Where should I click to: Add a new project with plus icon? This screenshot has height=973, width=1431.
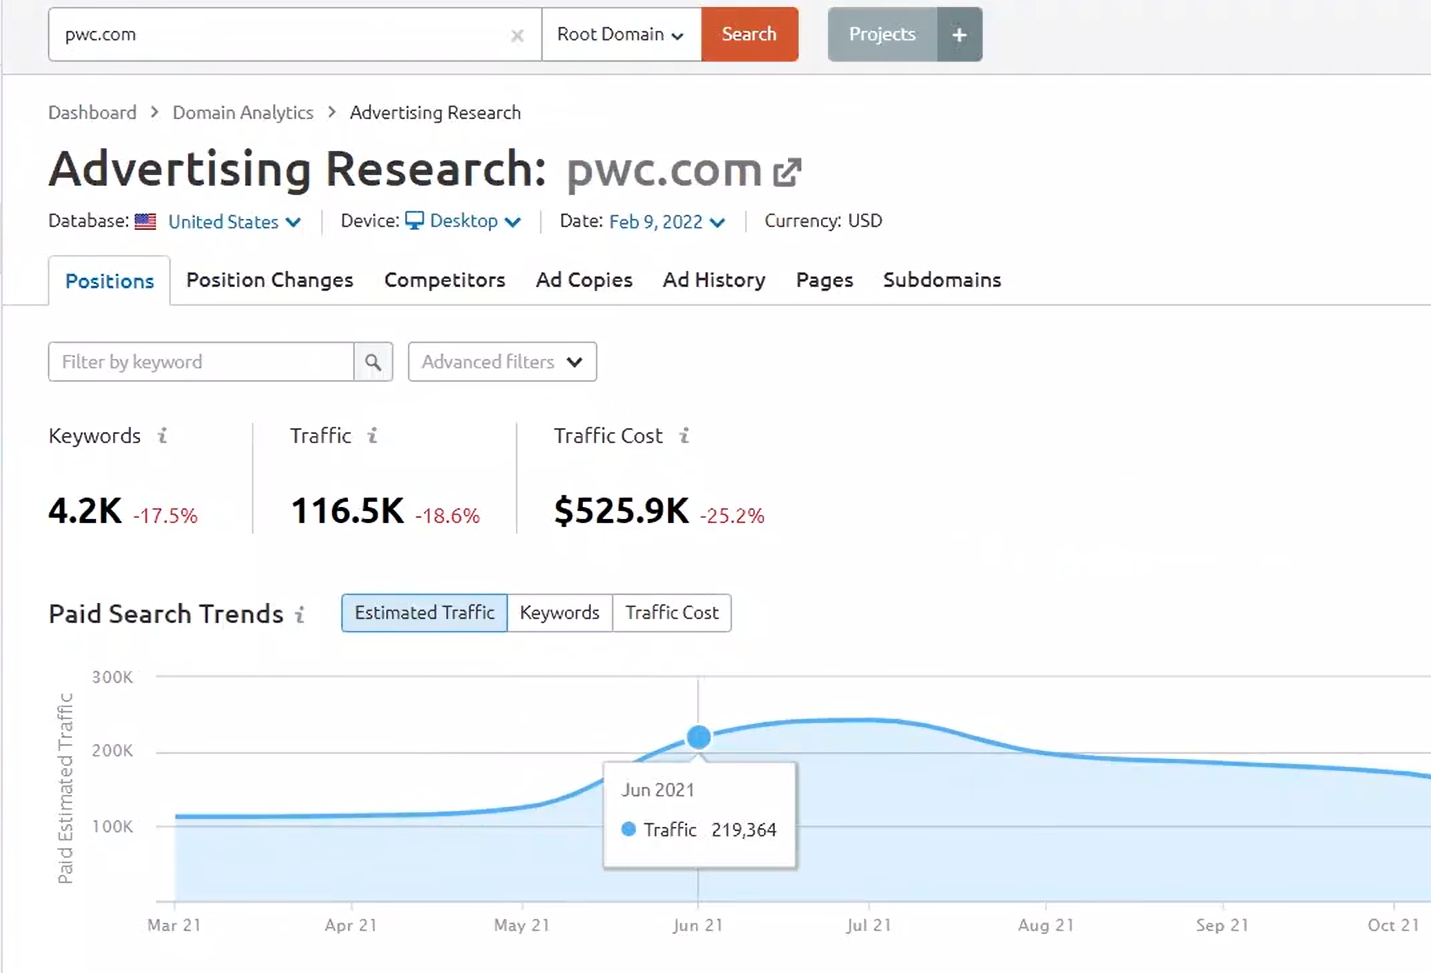point(959,35)
